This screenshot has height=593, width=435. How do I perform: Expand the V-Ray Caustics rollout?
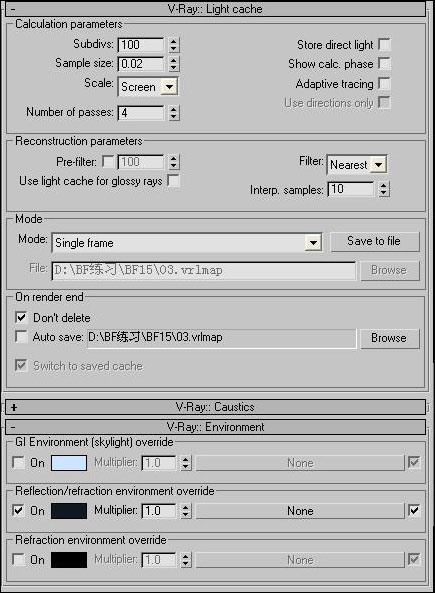click(x=216, y=407)
